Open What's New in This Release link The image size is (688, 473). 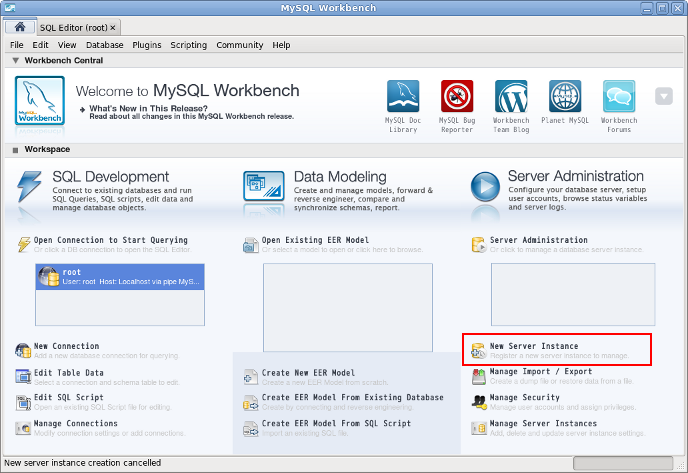[x=148, y=108]
